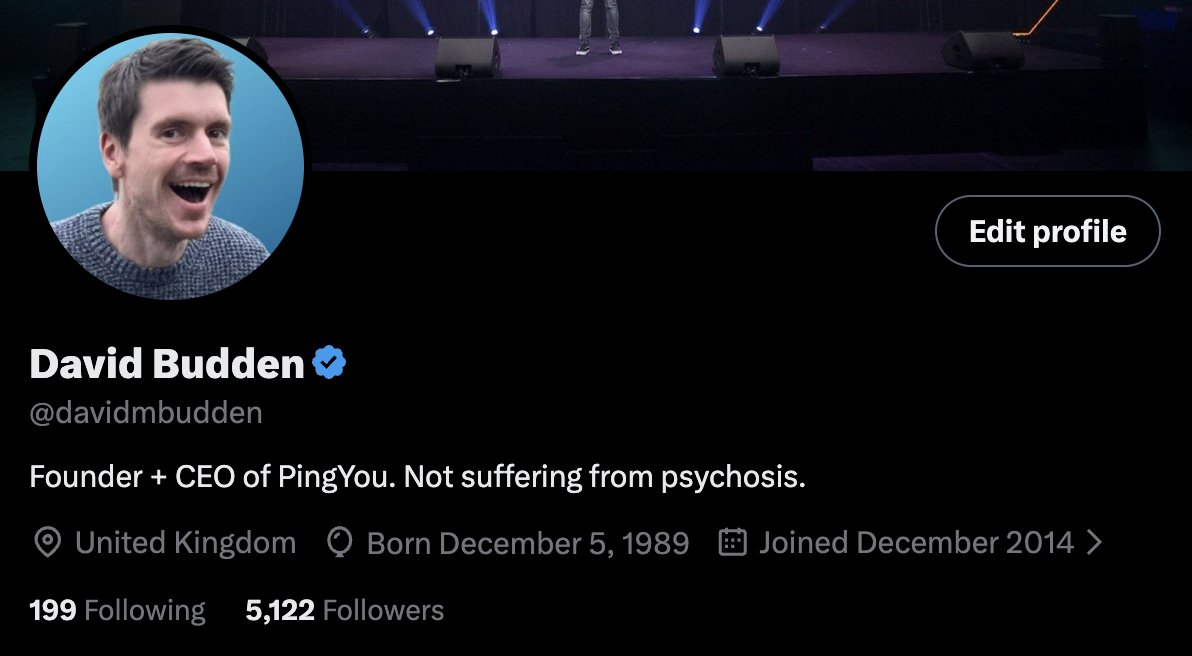Click the blue verified checkmark badge
1192x656 pixels.
coord(329,363)
